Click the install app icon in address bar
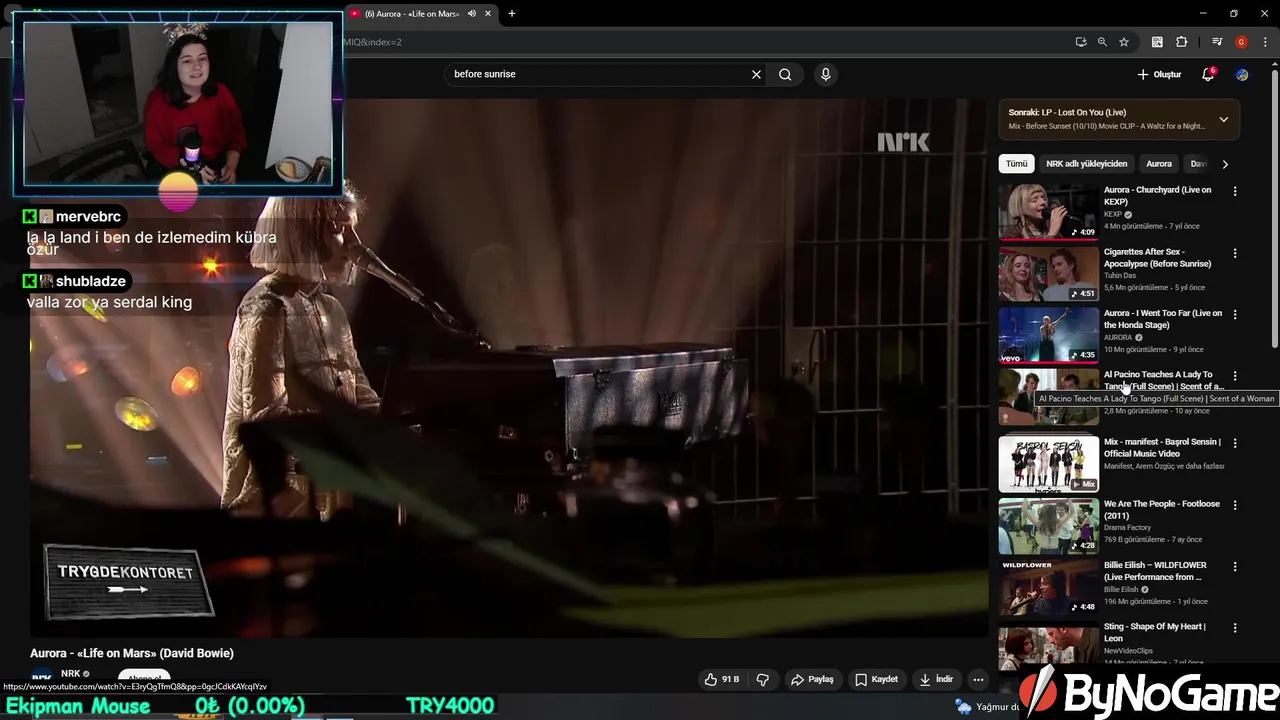Image resolution: width=1280 pixels, height=720 pixels. 1081,42
